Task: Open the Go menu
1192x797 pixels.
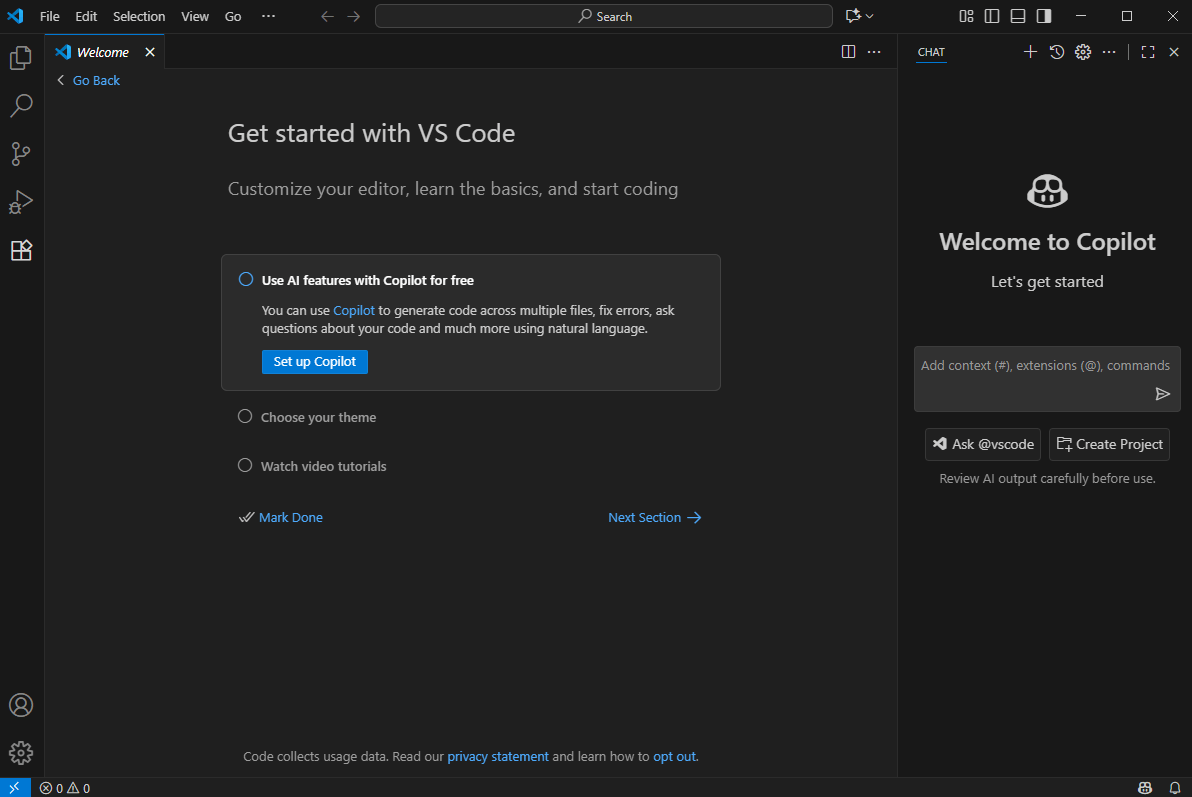Action: coord(233,16)
